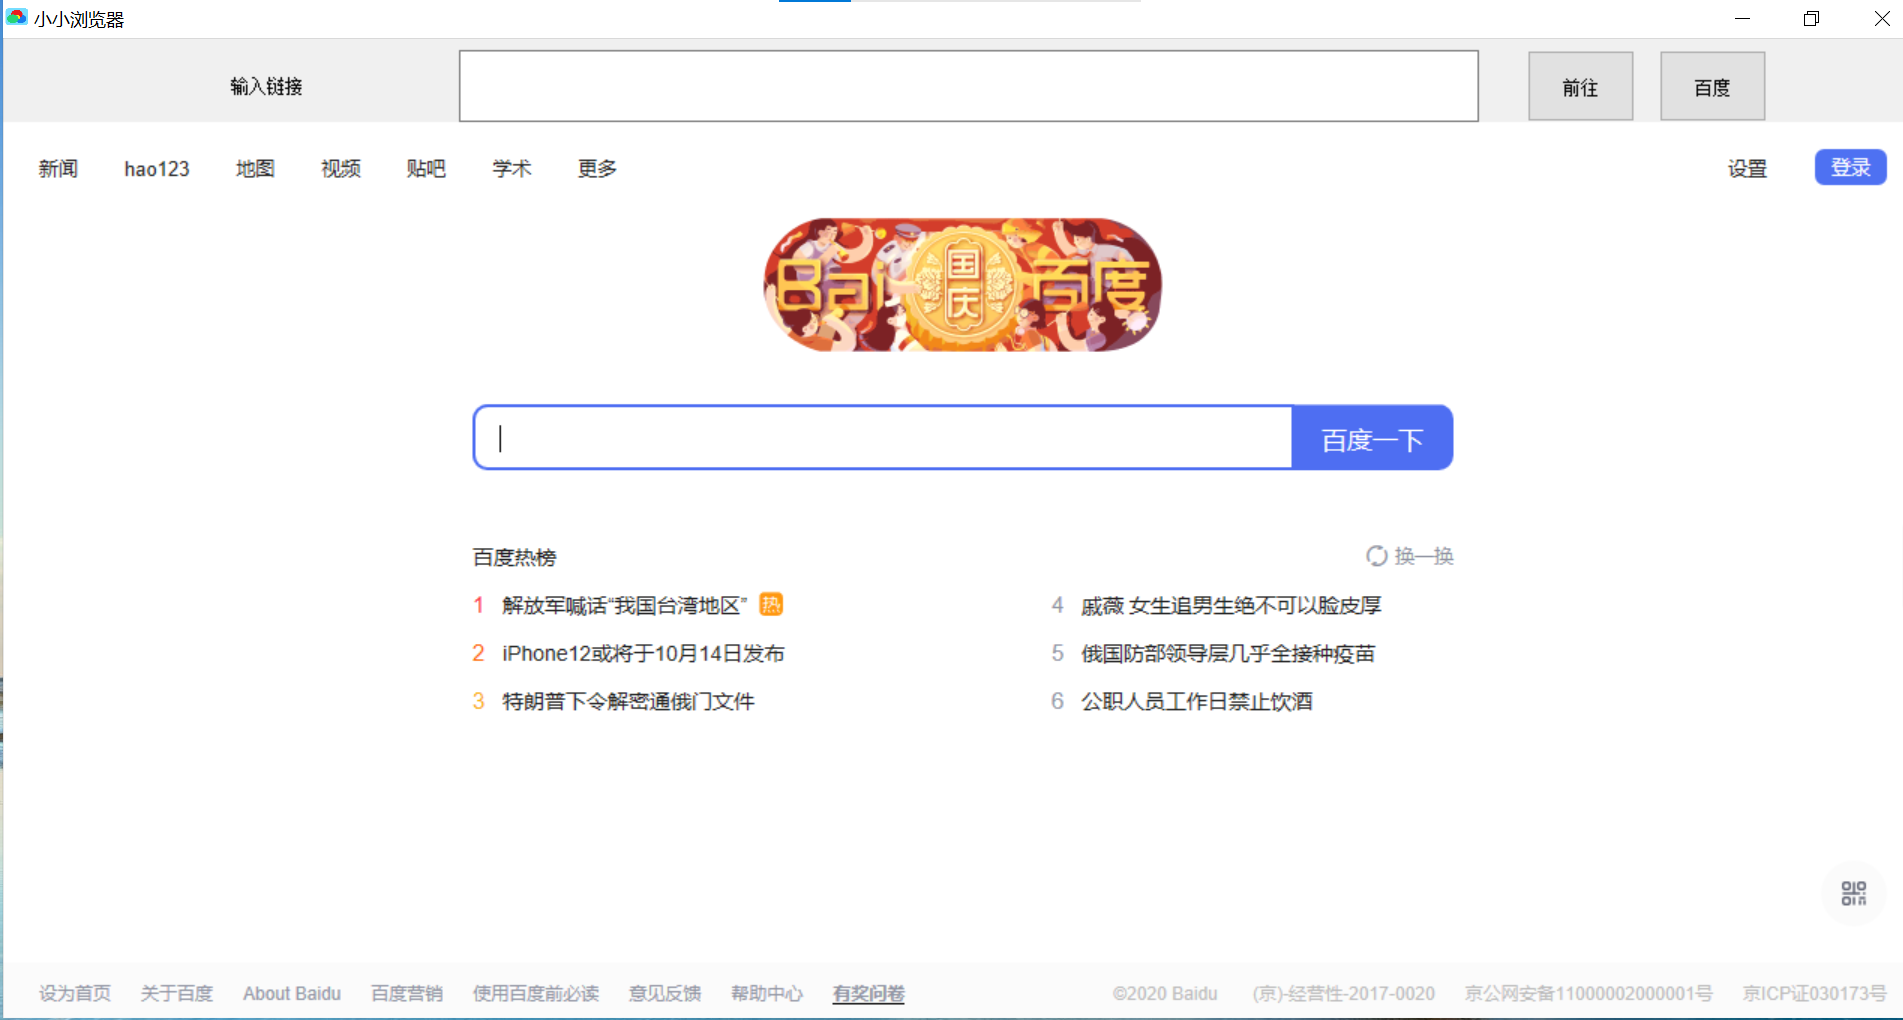Screen dimensions: 1903x1020
Task: Open hot topic 俄国防部领导层几乎全接种疫苗
Action: 1228,653
